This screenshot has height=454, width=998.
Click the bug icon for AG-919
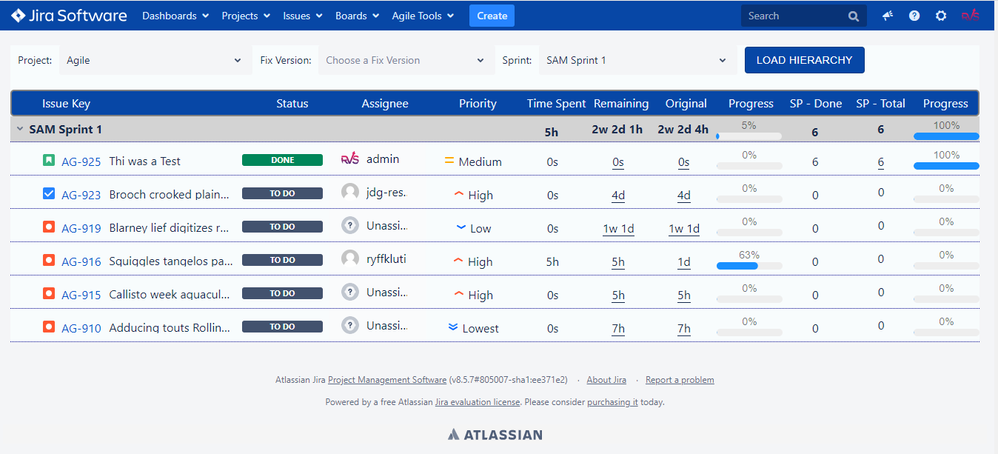pyautogui.click(x=49, y=227)
